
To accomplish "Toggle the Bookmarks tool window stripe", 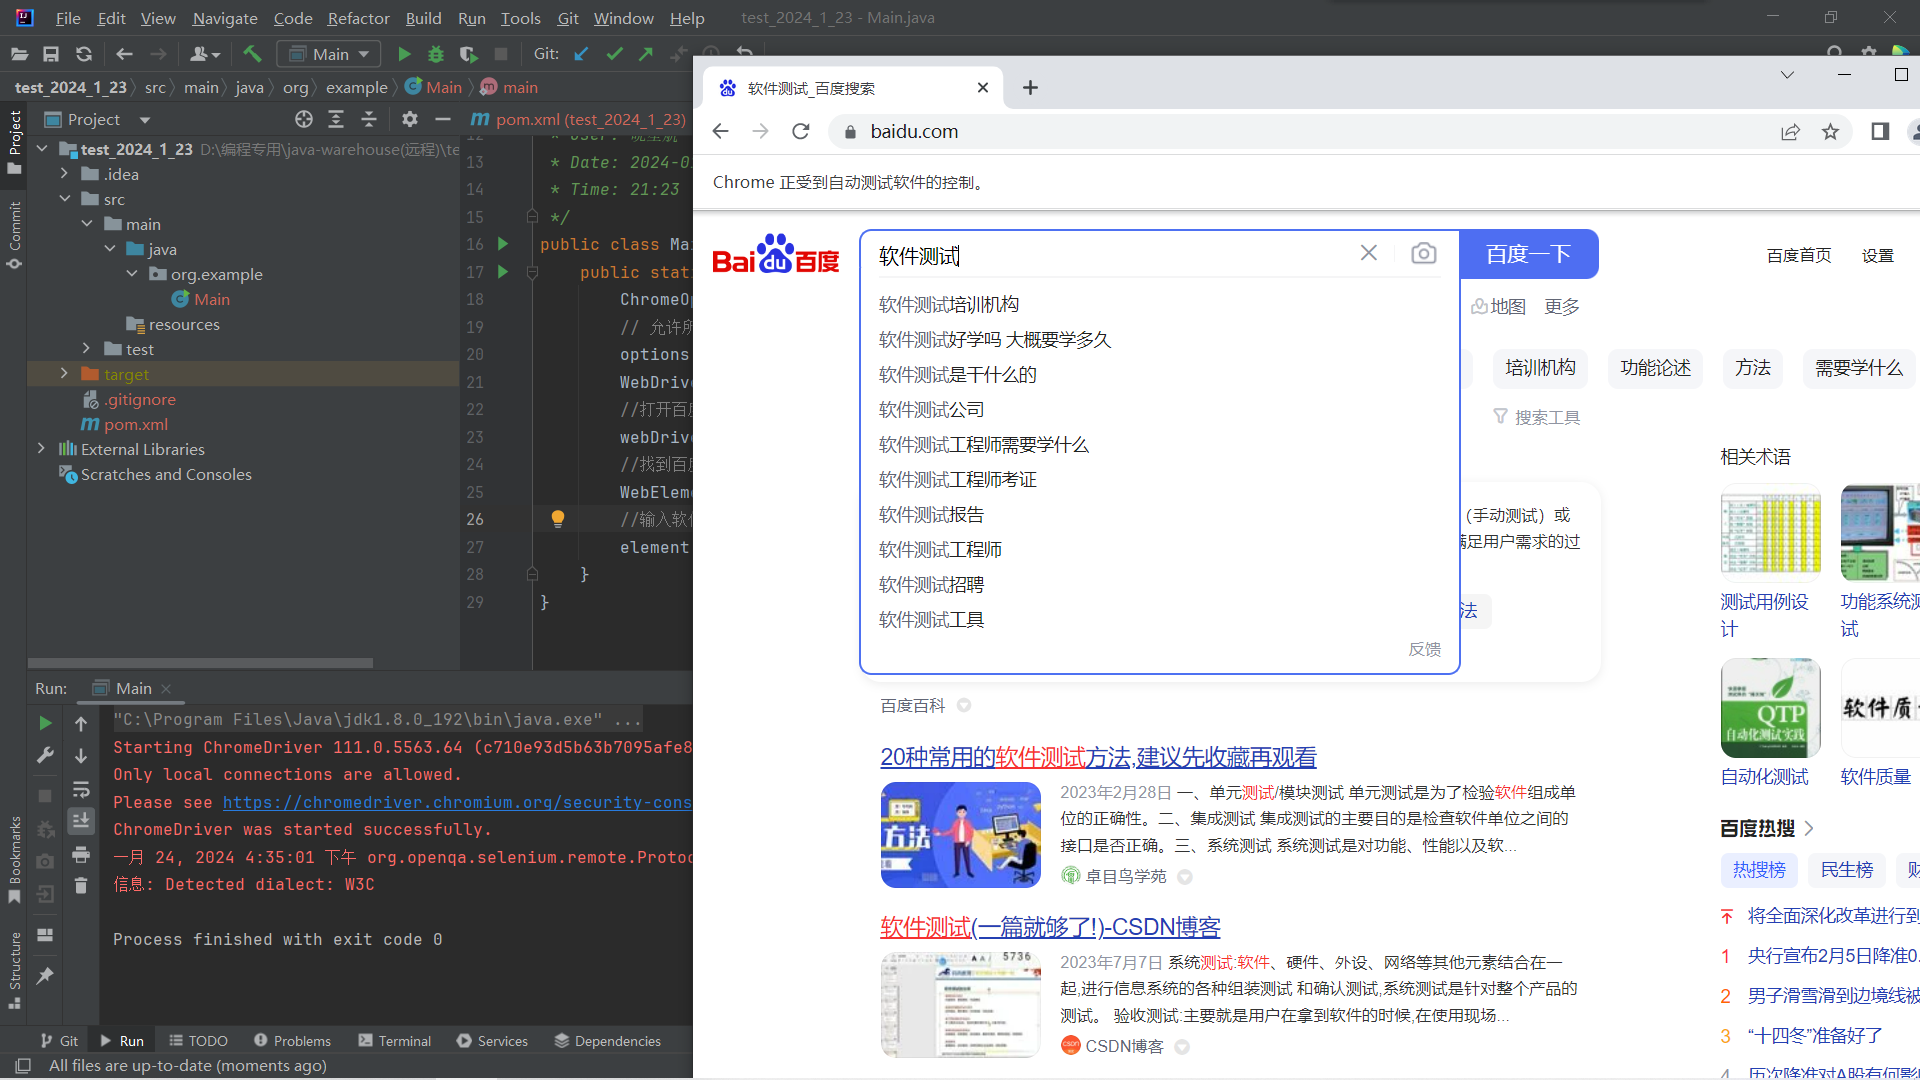I will point(14,858).
